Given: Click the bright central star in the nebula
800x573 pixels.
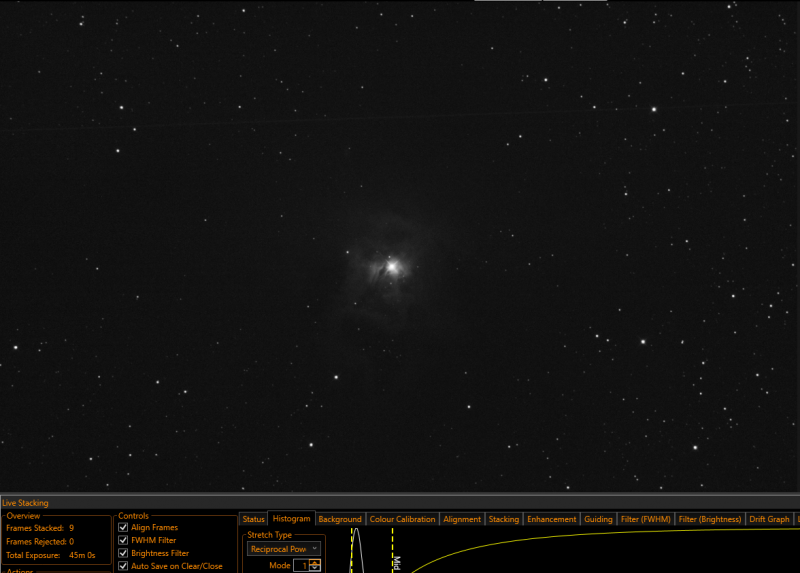Looking at the screenshot, I should click(x=392, y=266).
